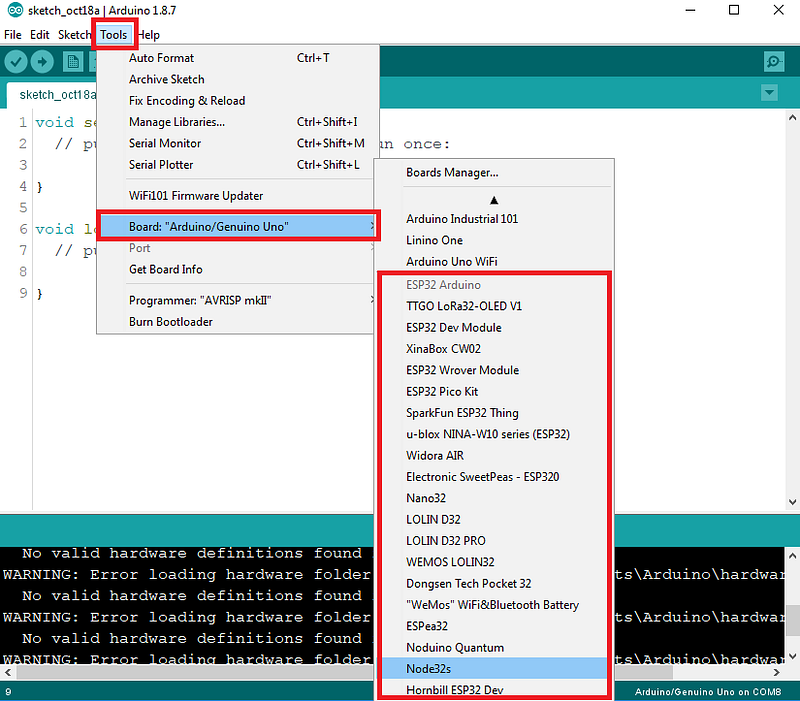Select the Arduino Industrial 101 board
Viewport: 800px width, 701px height.
tap(494, 219)
